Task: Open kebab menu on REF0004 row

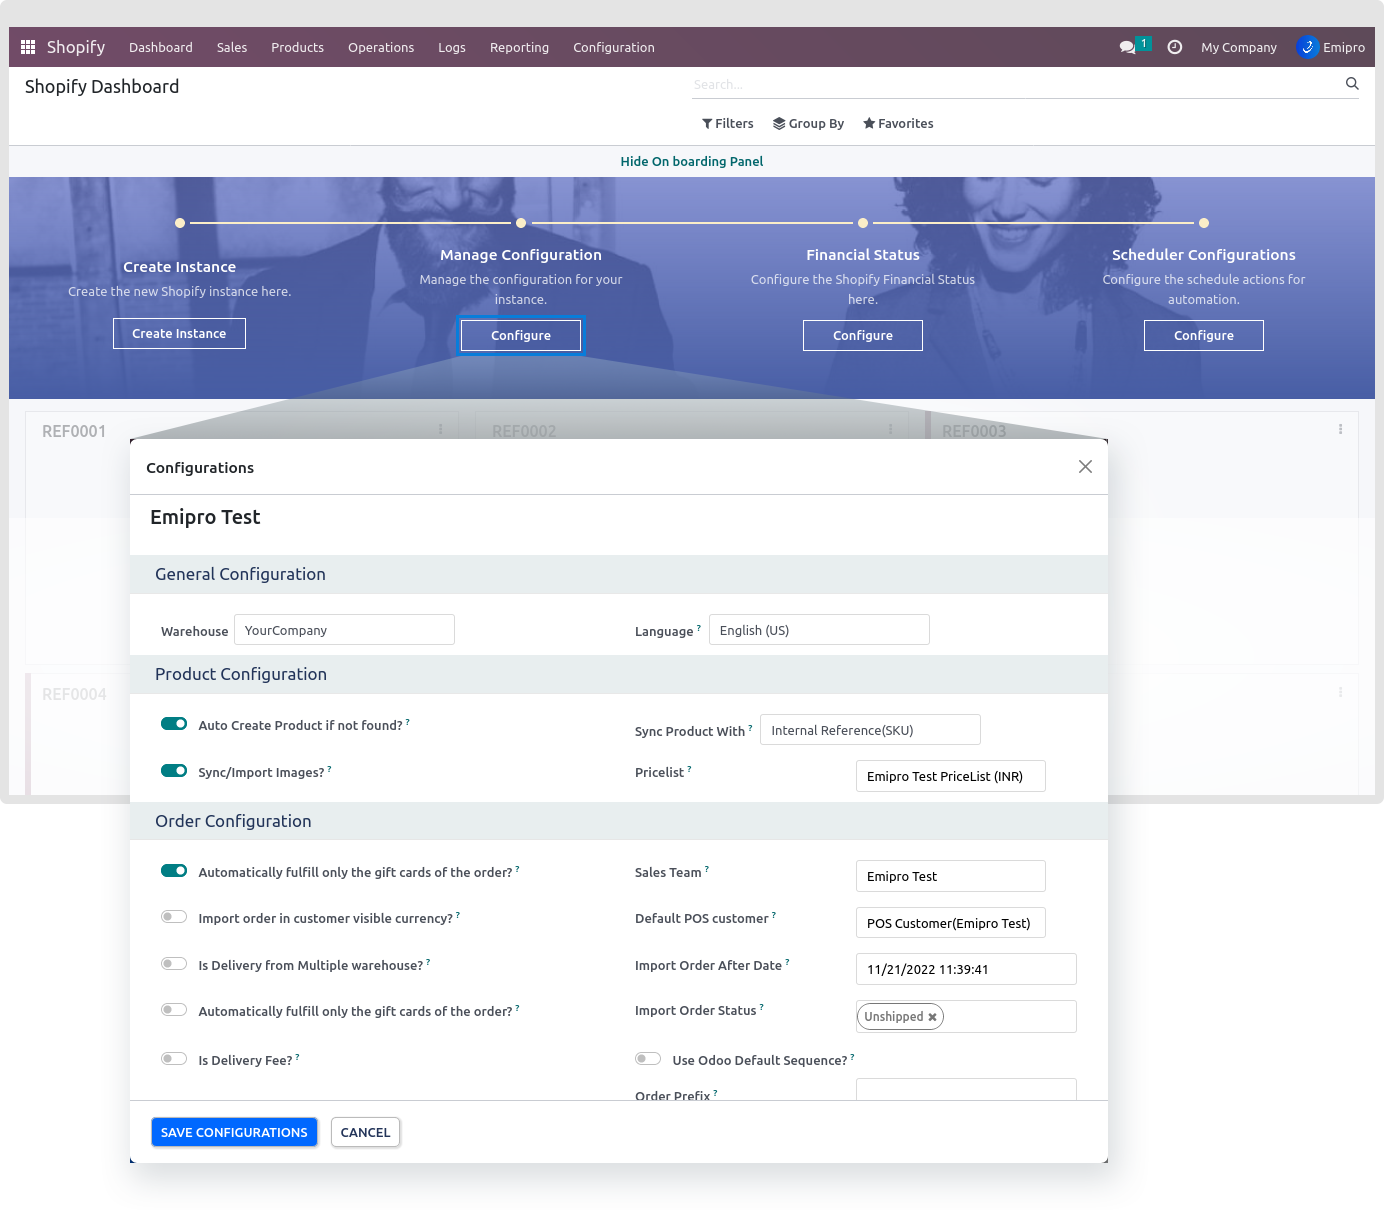Action: tap(1340, 692)
